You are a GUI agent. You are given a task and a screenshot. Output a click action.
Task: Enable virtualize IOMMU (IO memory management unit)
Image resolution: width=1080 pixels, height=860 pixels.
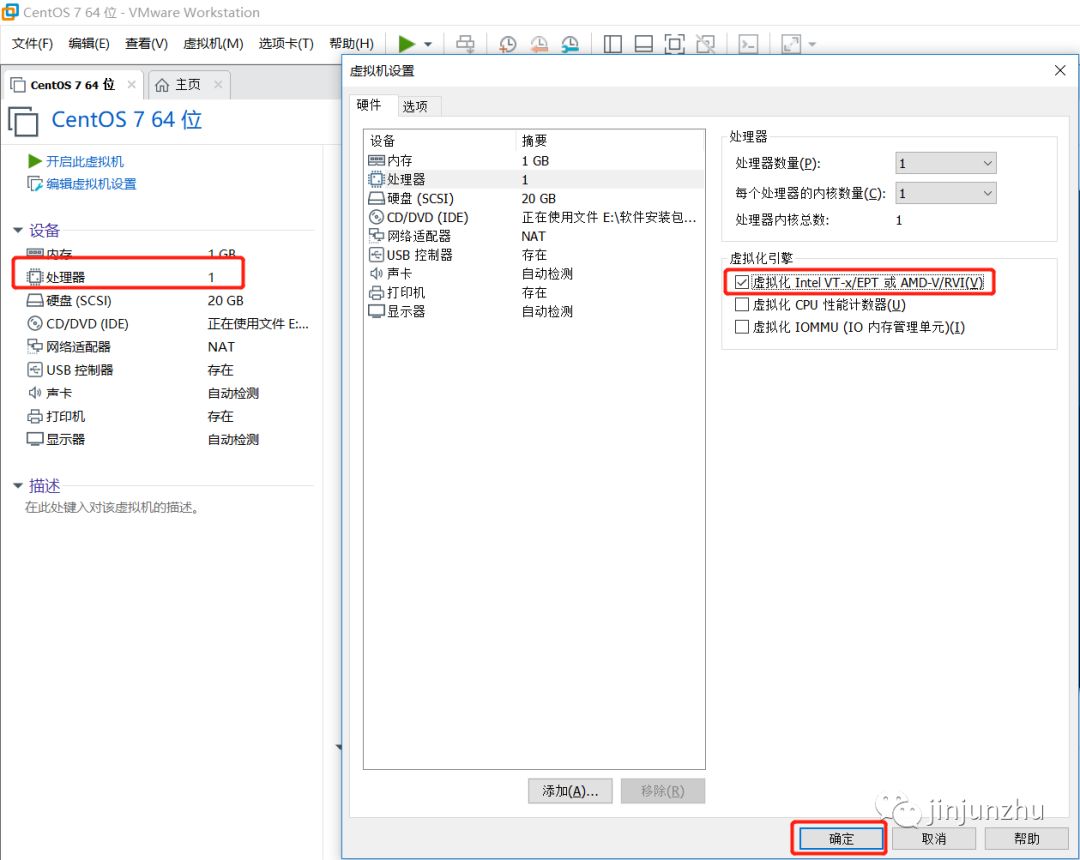pos(740,326)
